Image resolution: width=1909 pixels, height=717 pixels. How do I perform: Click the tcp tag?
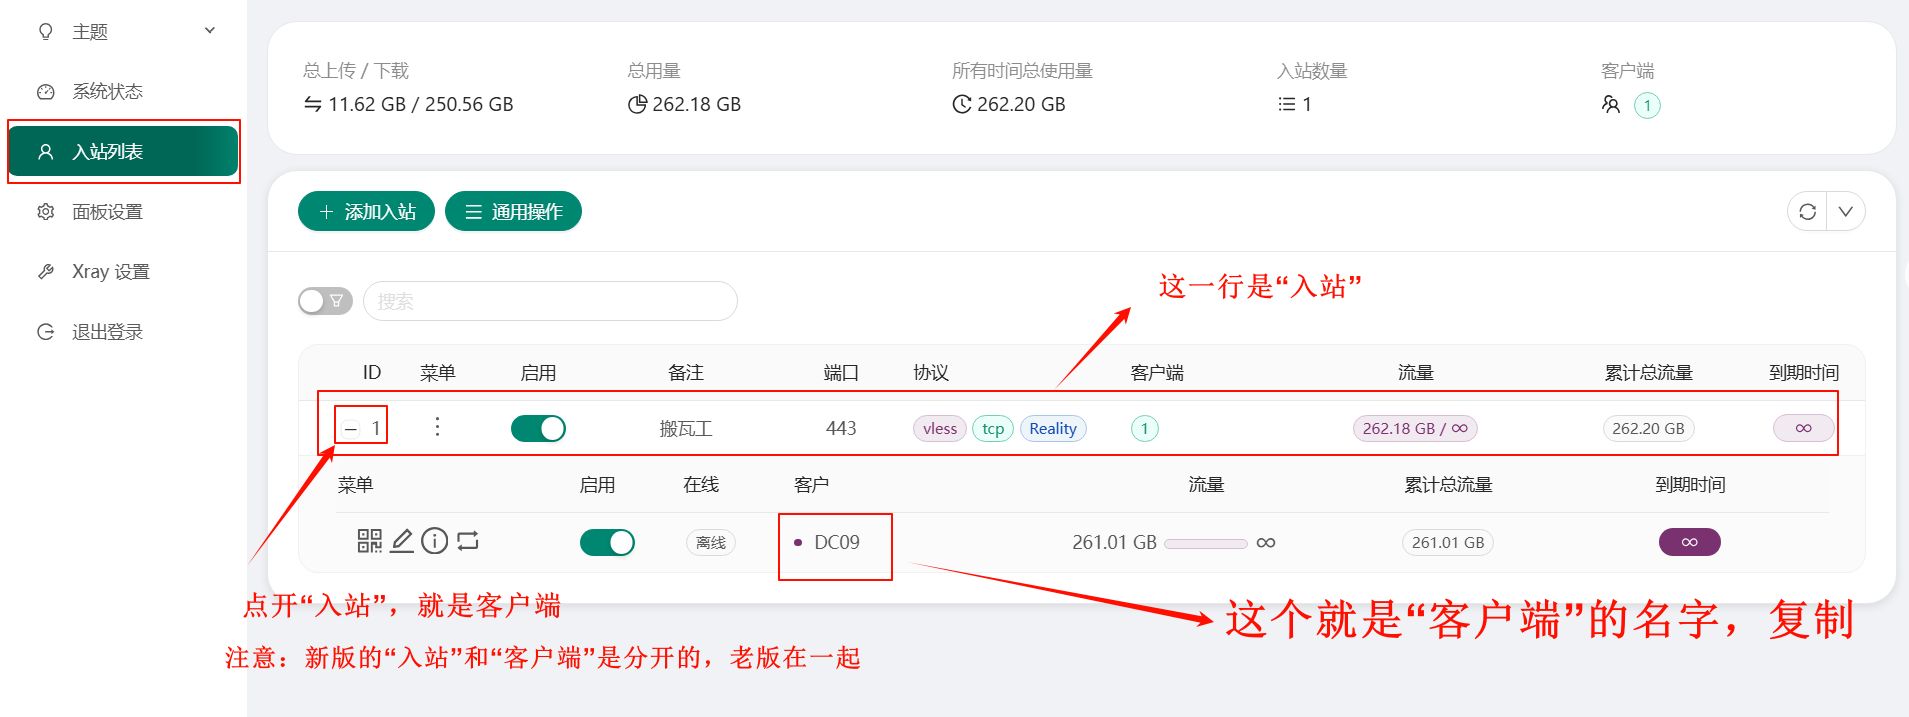point(993,428)
